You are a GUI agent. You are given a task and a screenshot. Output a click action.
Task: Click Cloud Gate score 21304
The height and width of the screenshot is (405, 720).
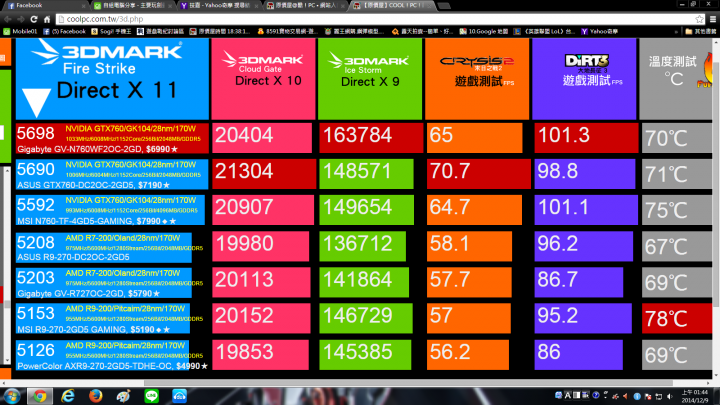264,174
